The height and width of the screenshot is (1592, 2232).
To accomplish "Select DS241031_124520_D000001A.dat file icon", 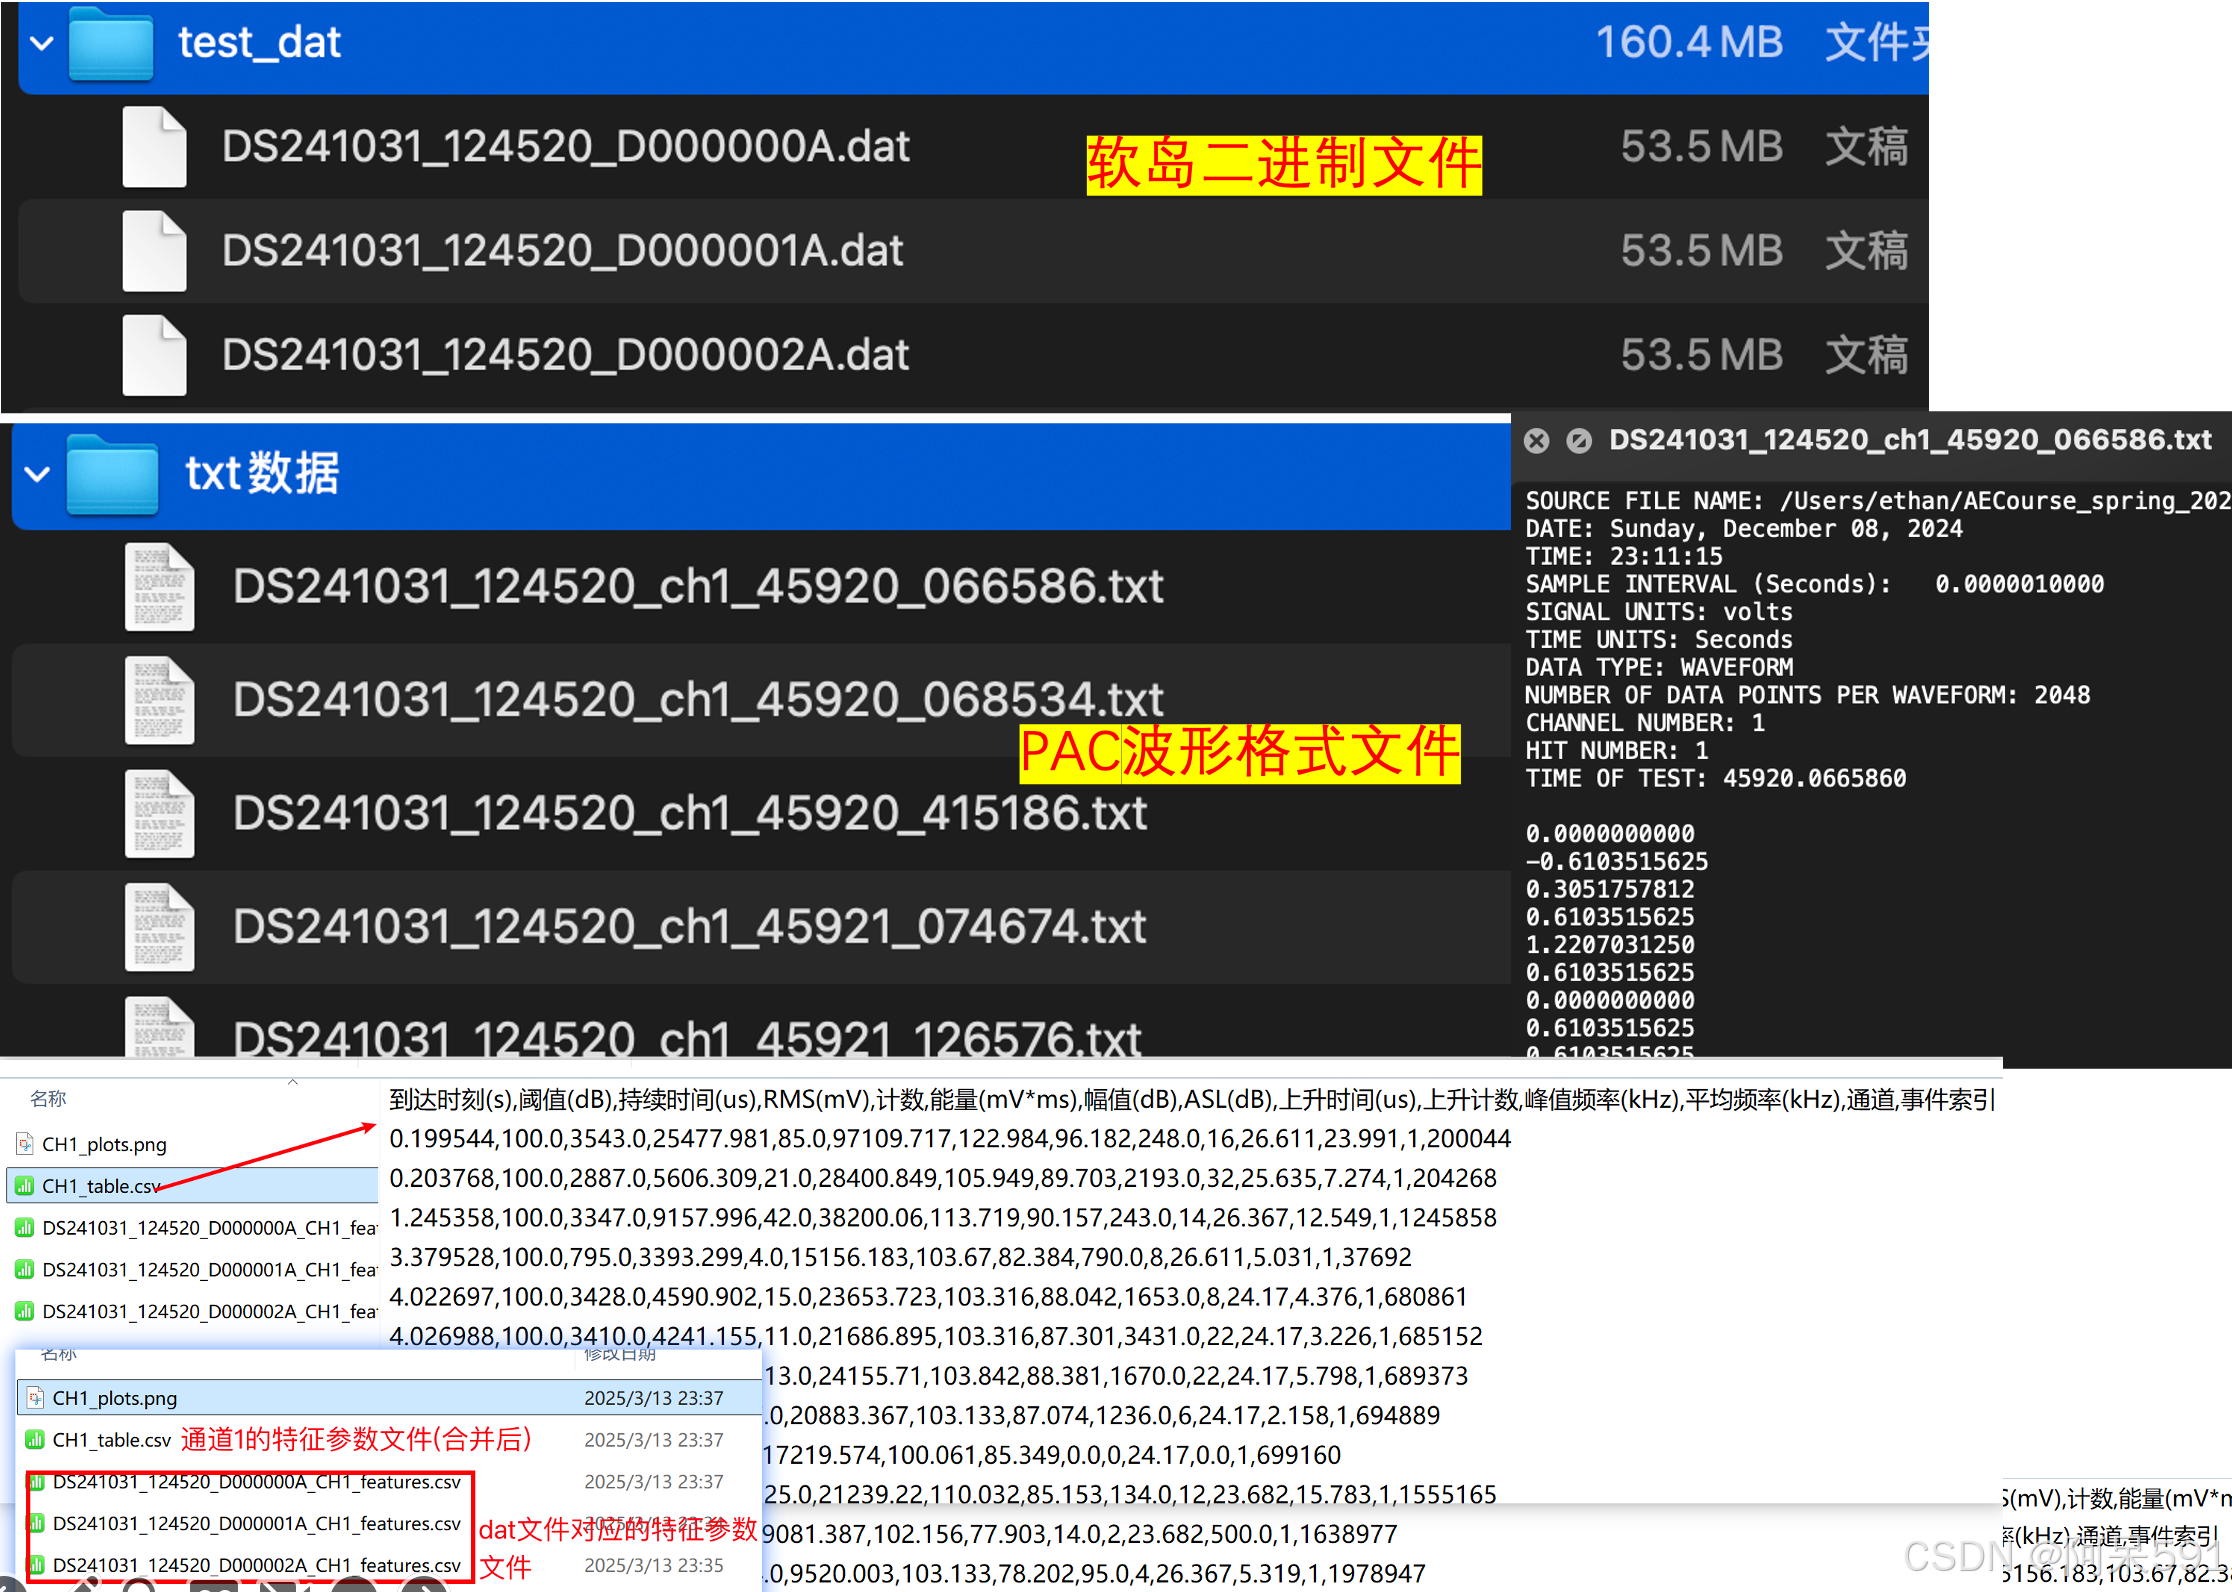I will (x=154, y=251).
